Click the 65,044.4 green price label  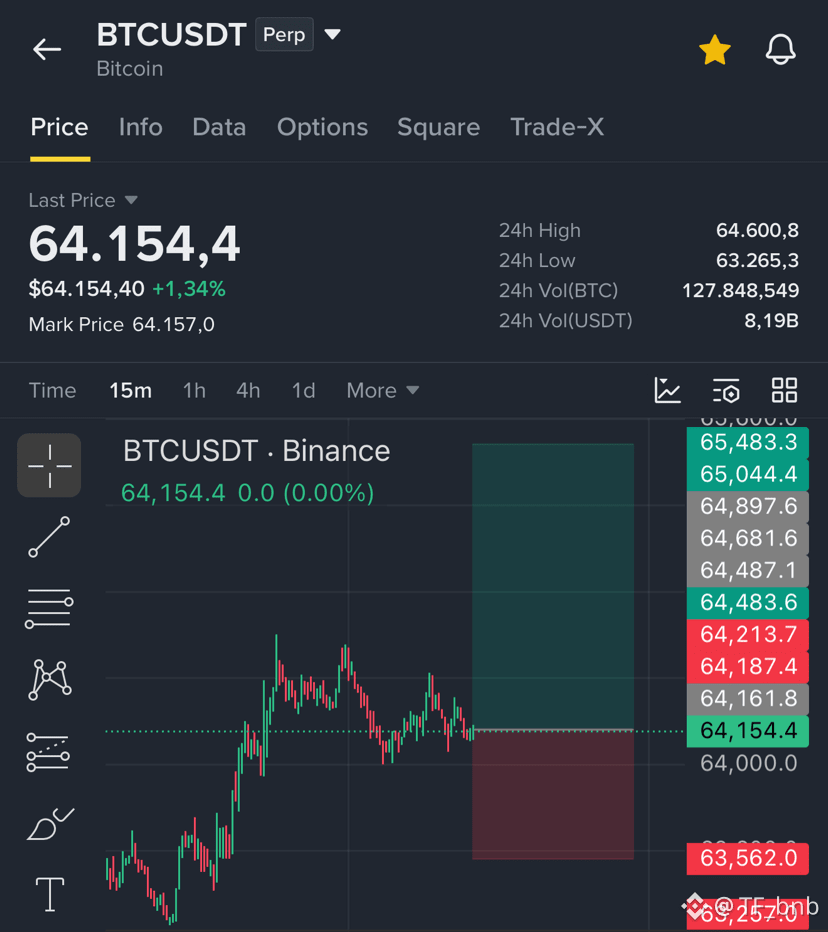pos(748,474)
